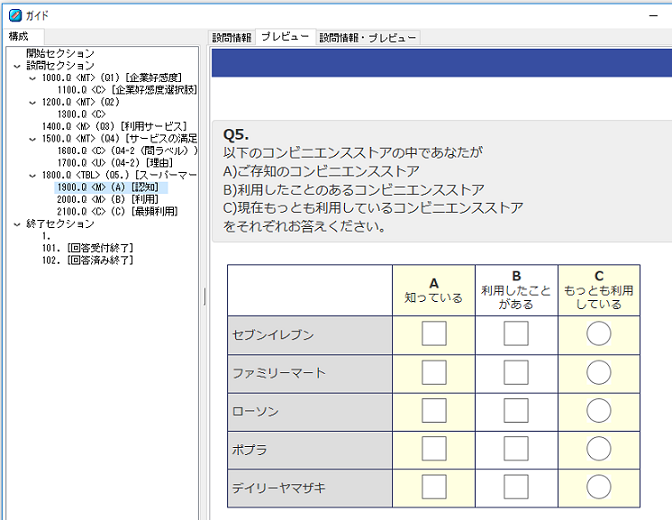Image resolution: width=672 pixels, height=520 pixels.
Task: Collapse the 1500.0 <MT> (Q4) node
Action: click(33, 139)
